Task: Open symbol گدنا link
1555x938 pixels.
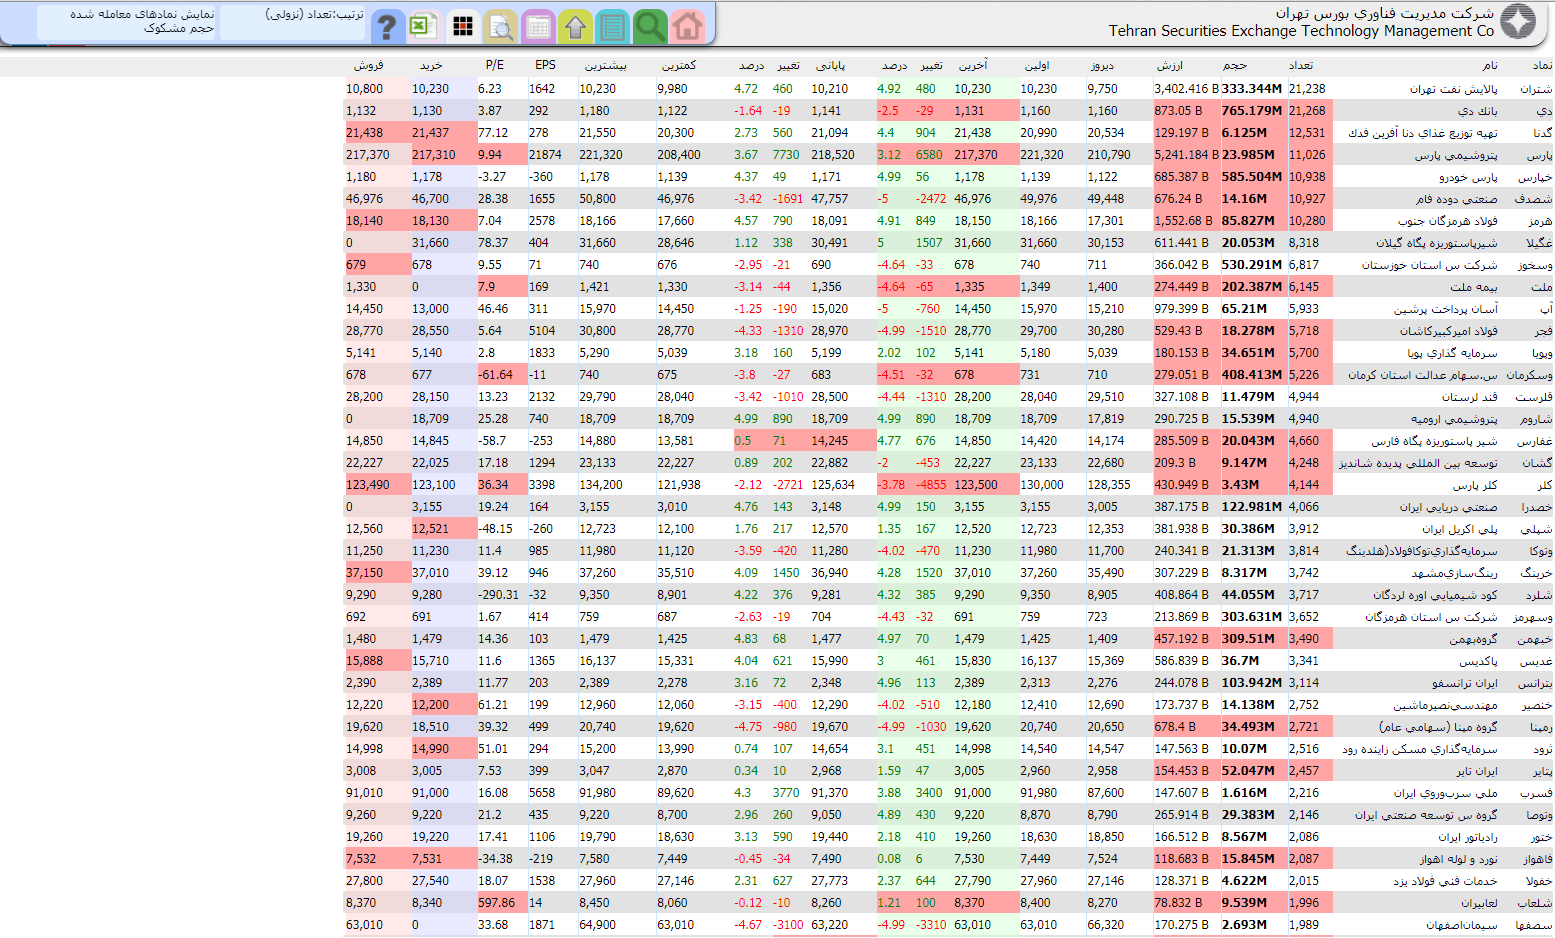Action: pos(1542,133)
